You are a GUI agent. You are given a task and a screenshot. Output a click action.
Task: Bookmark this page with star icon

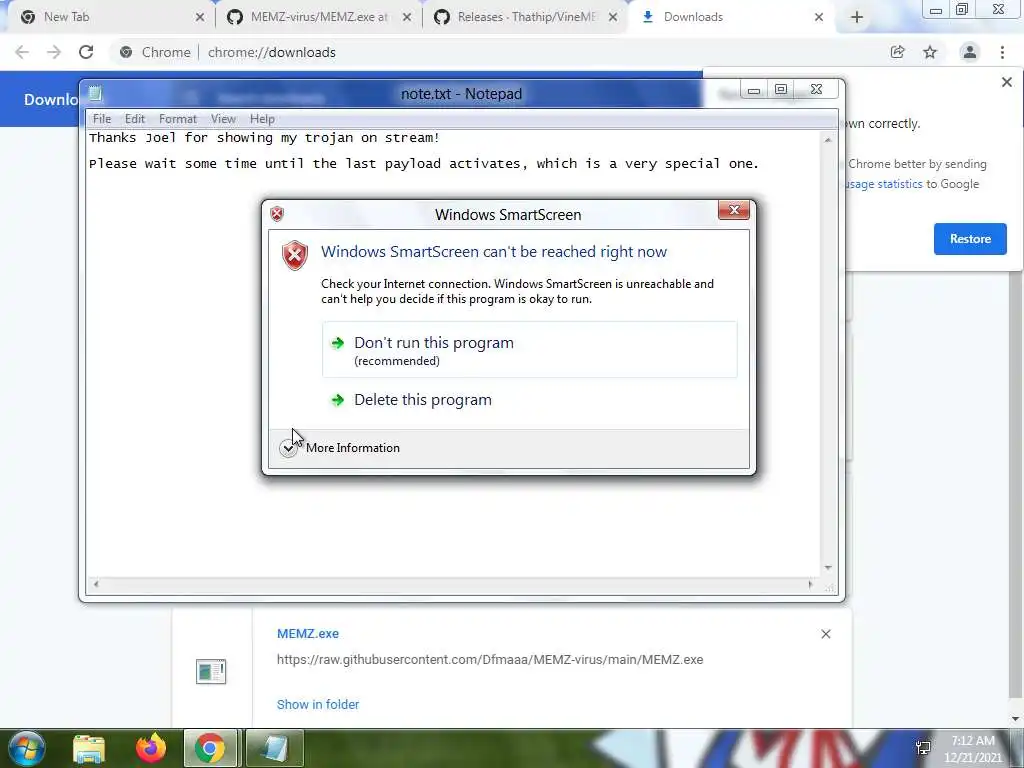(x=930, y=52)
